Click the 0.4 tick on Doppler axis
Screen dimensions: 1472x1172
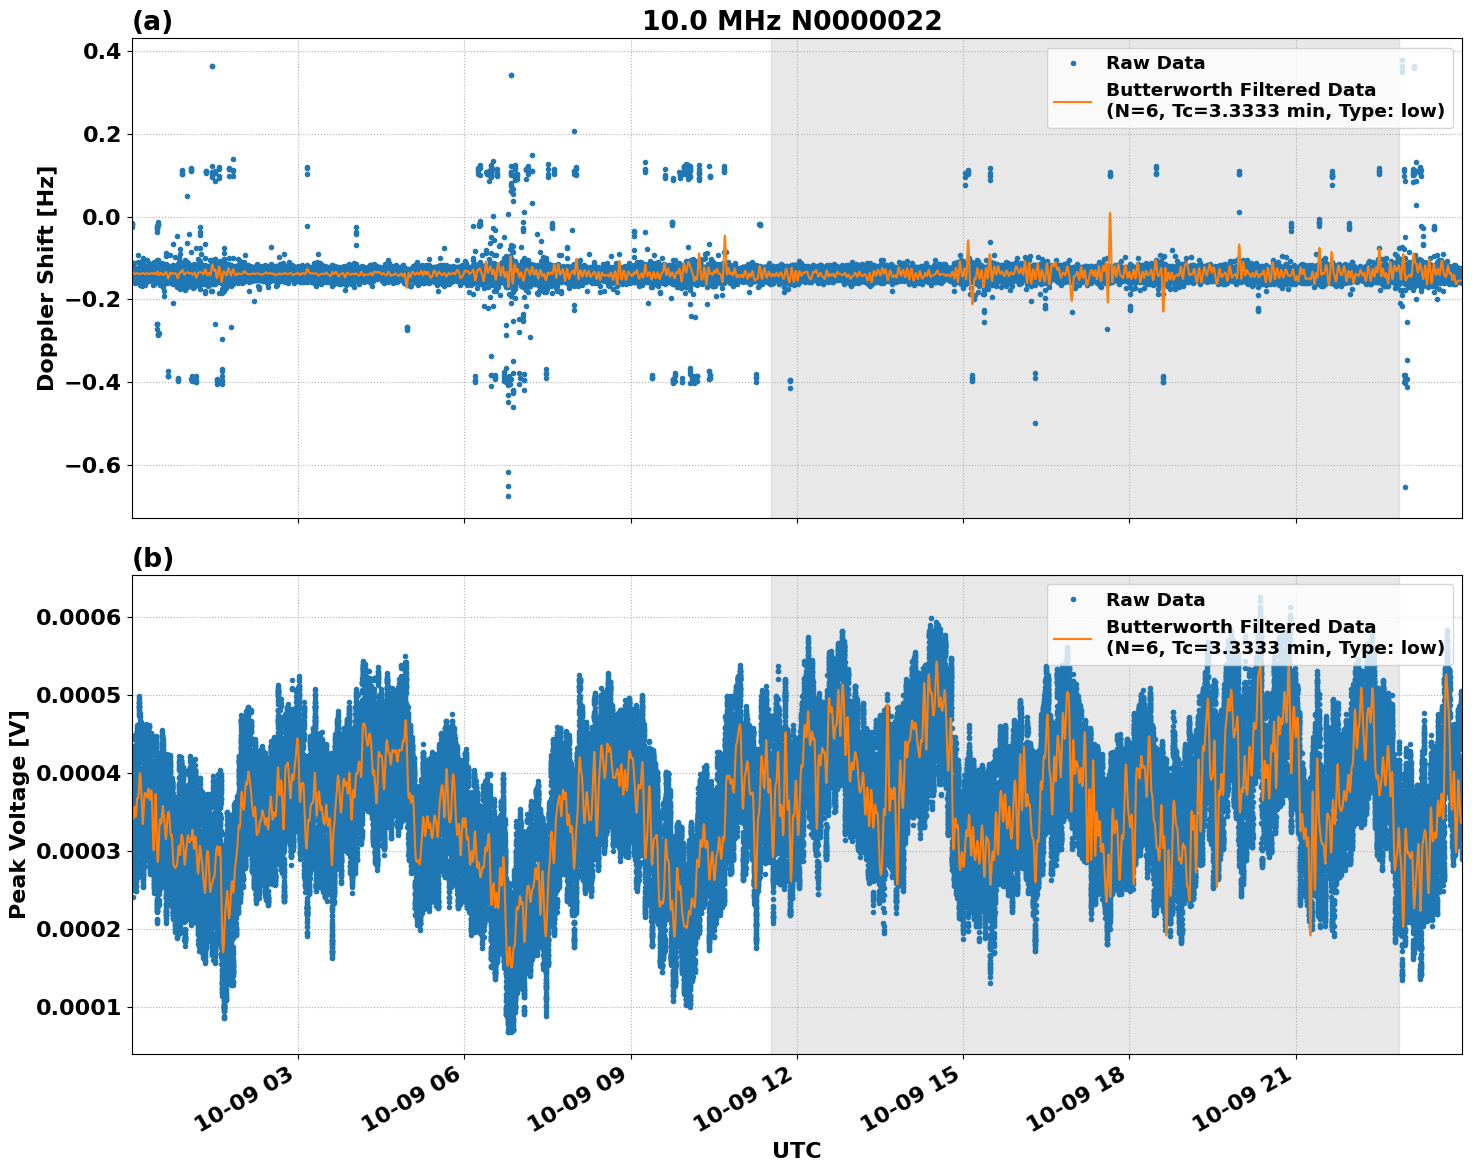pyautogui.click(x=100, y=51)
